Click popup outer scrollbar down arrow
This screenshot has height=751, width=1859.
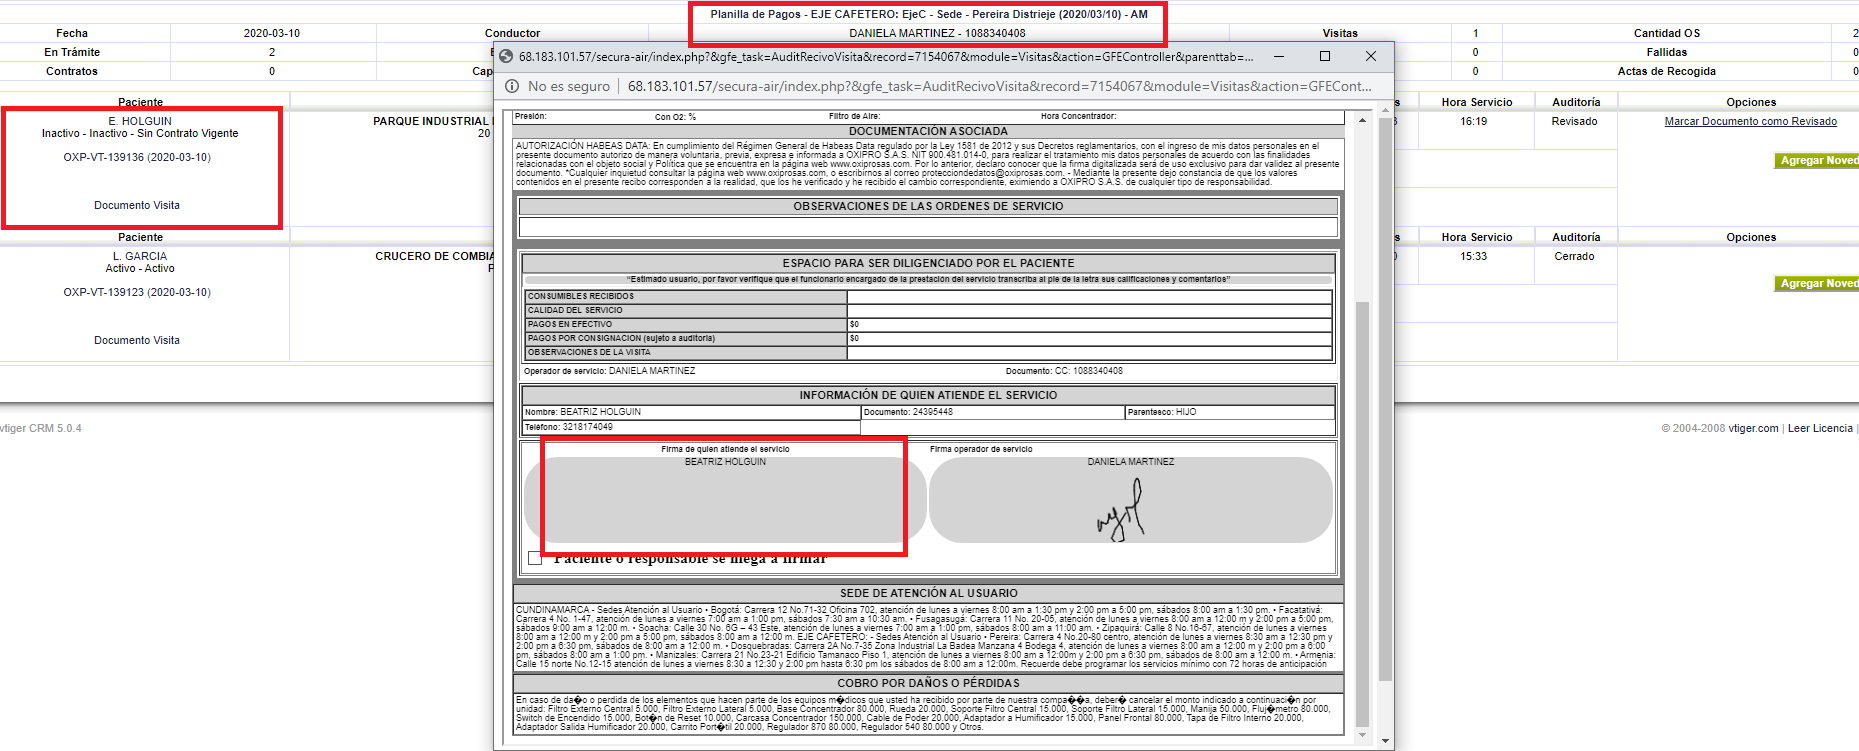click(1385, 741)
